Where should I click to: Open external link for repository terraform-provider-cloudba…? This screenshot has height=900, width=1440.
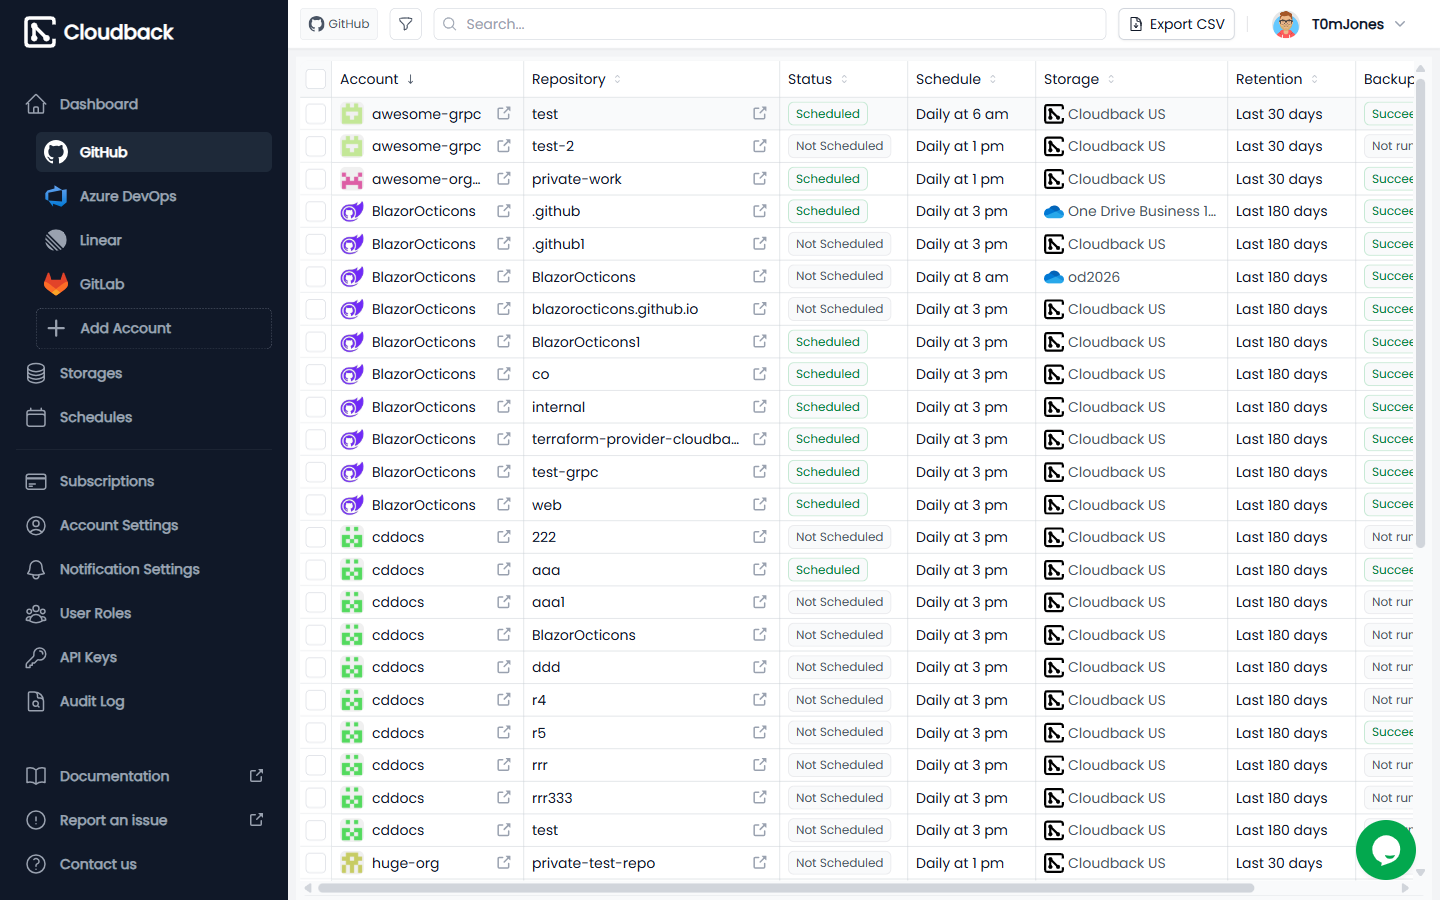coord(760,439)
